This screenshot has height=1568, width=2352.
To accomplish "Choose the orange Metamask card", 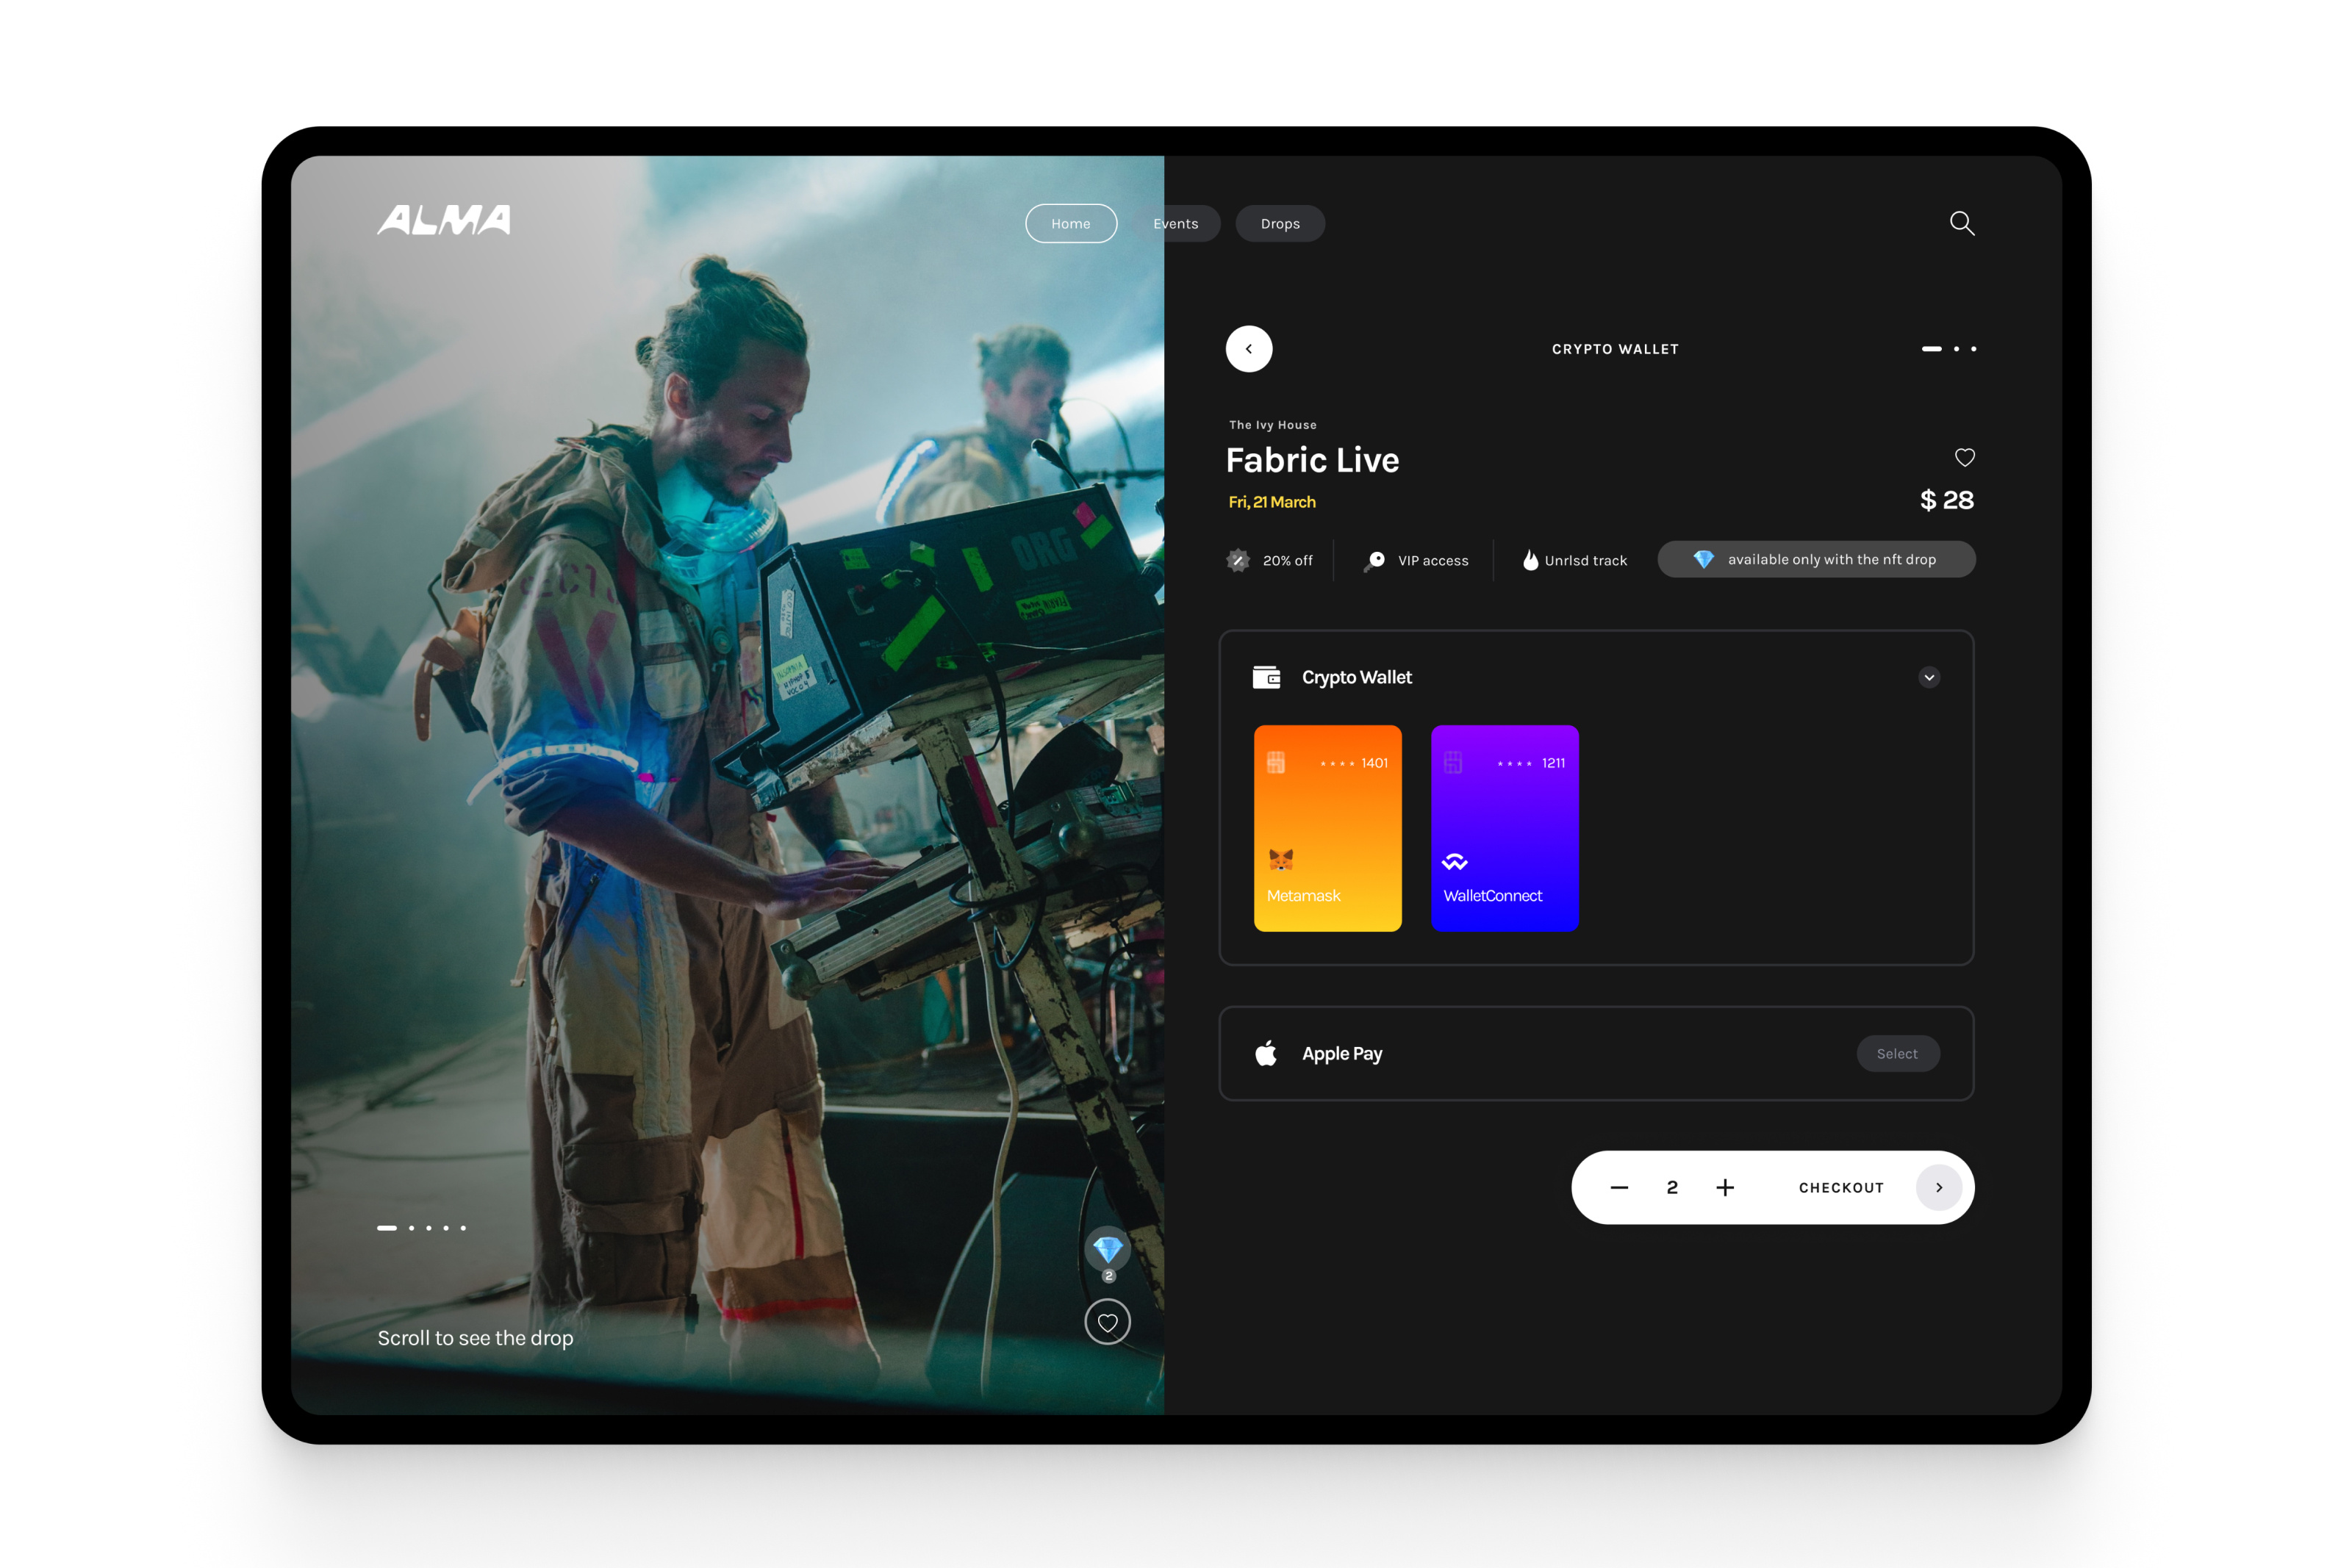I will click(x=1327, y=828).
